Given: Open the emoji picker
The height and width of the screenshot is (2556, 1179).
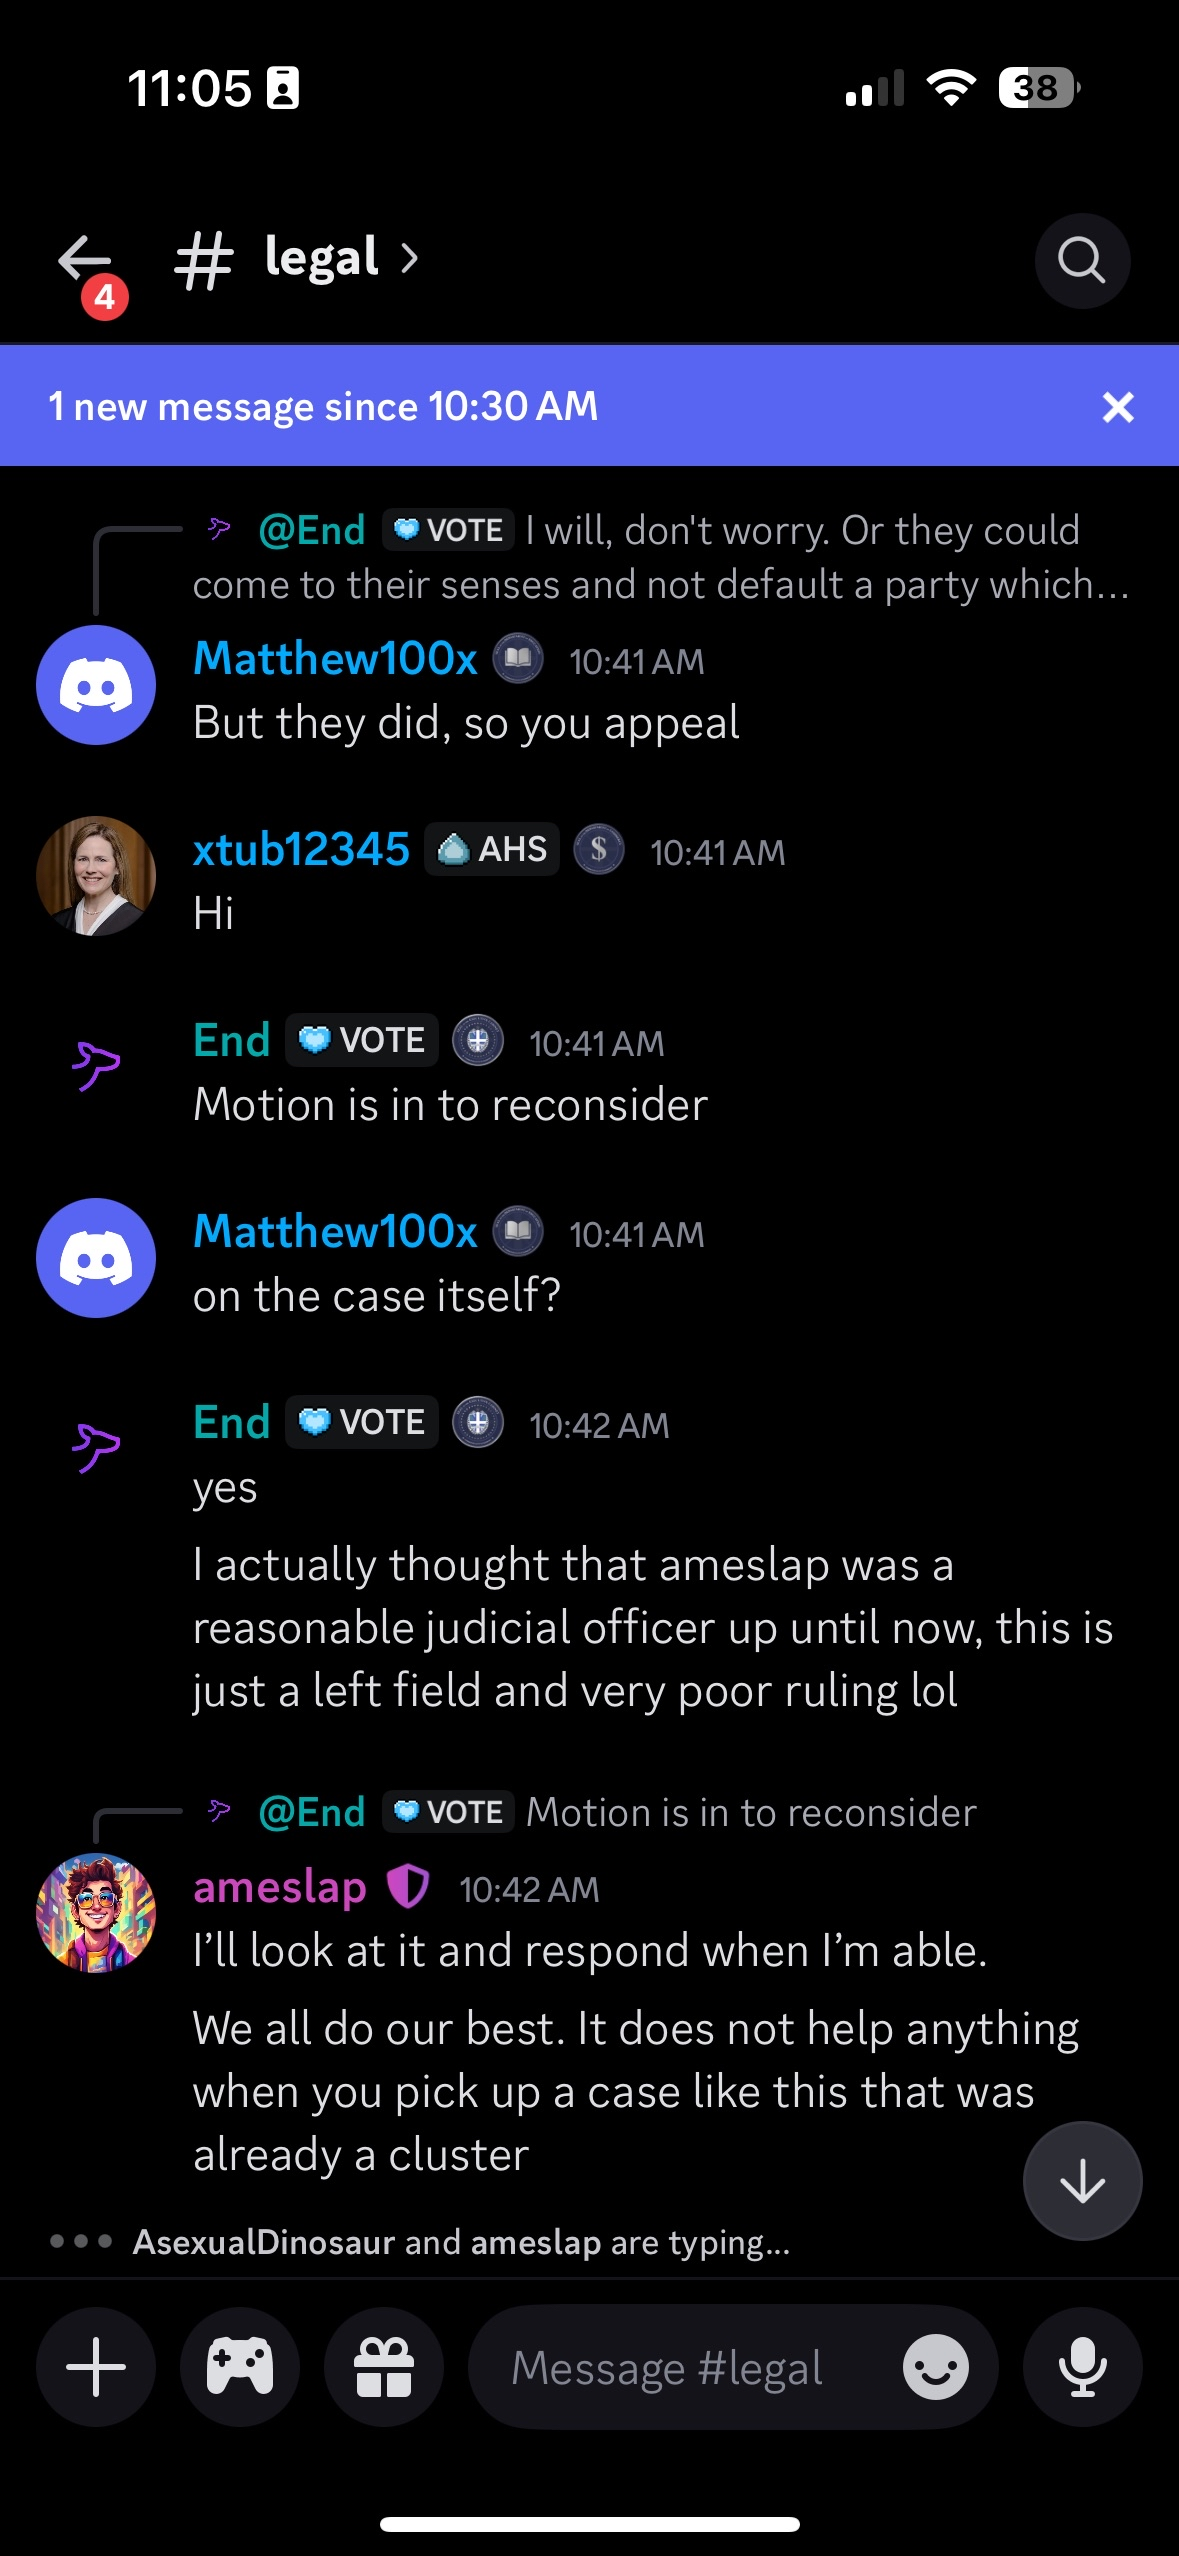Looking at the screenshot, I should [935, 2367].
